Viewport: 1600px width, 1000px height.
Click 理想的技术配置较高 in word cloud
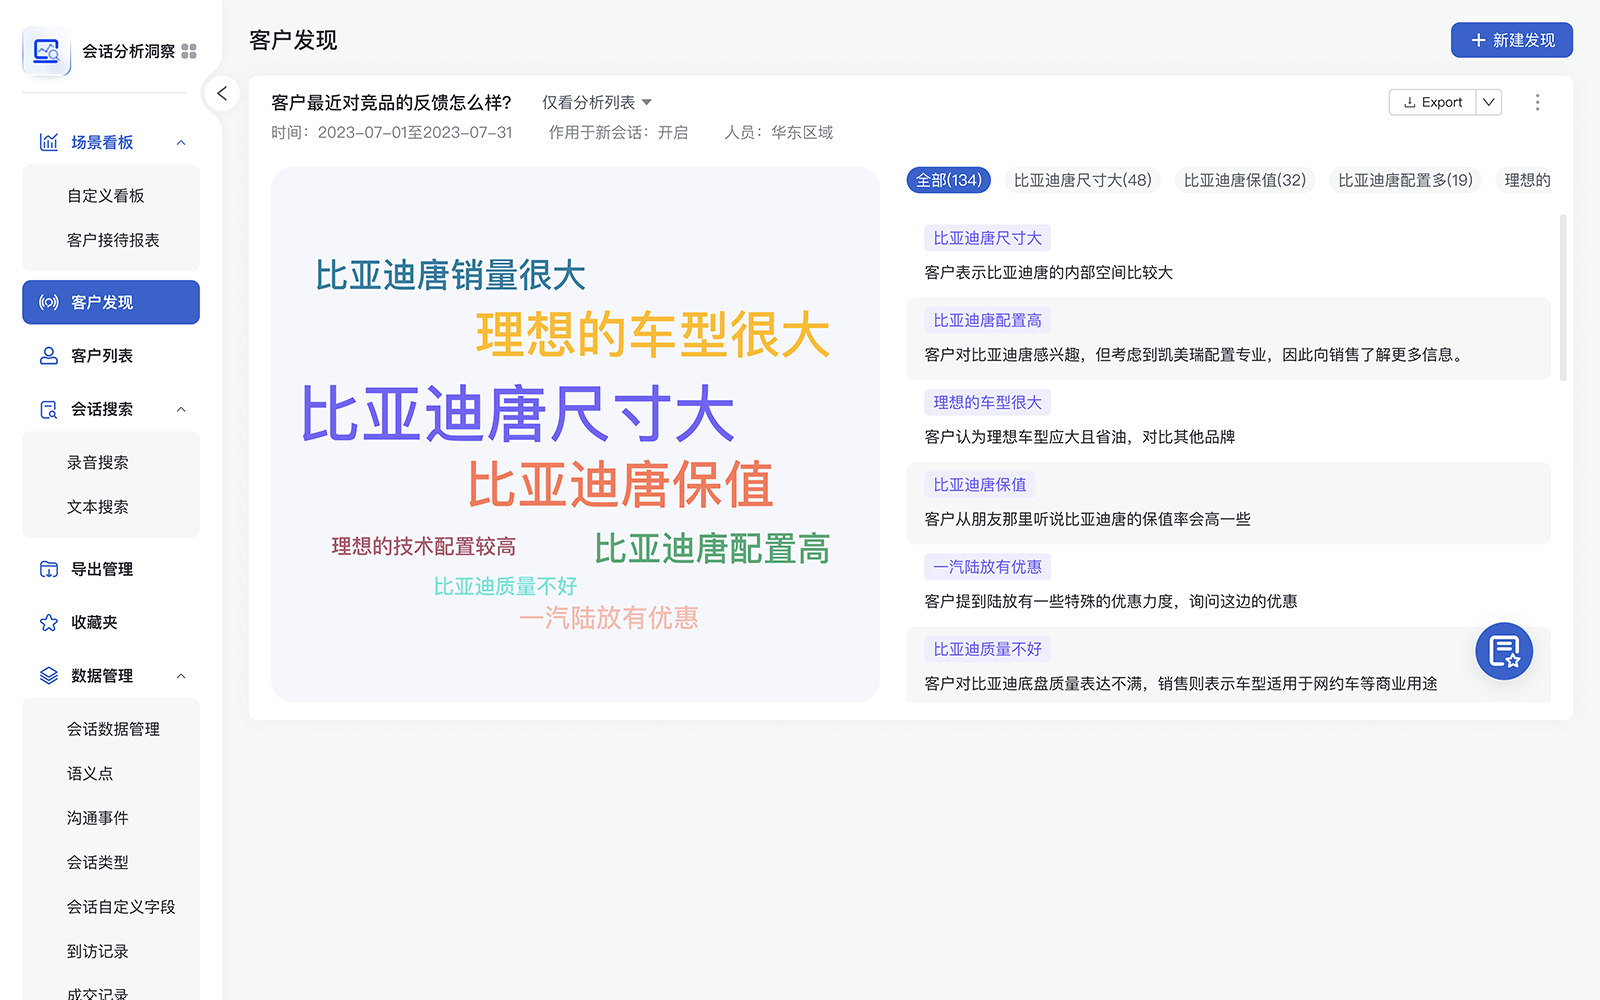point(424,546)
